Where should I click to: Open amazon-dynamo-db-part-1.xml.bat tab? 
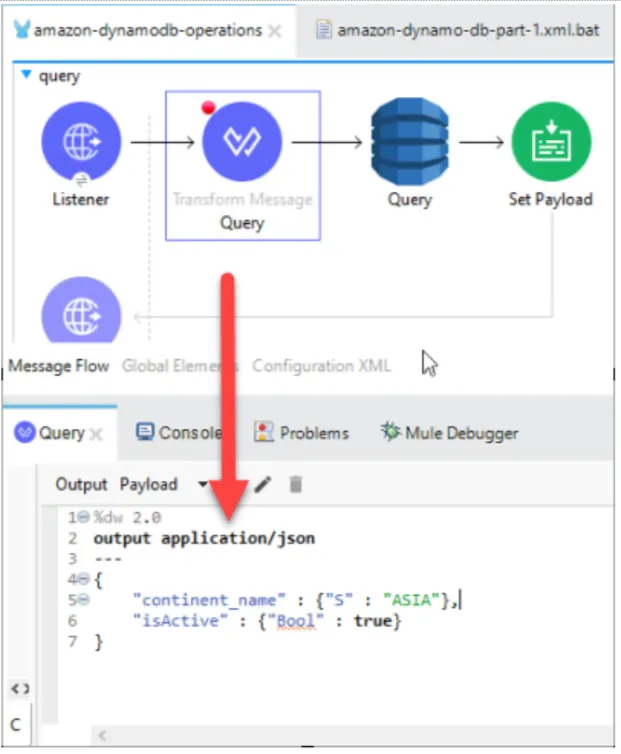coord(458,30)
